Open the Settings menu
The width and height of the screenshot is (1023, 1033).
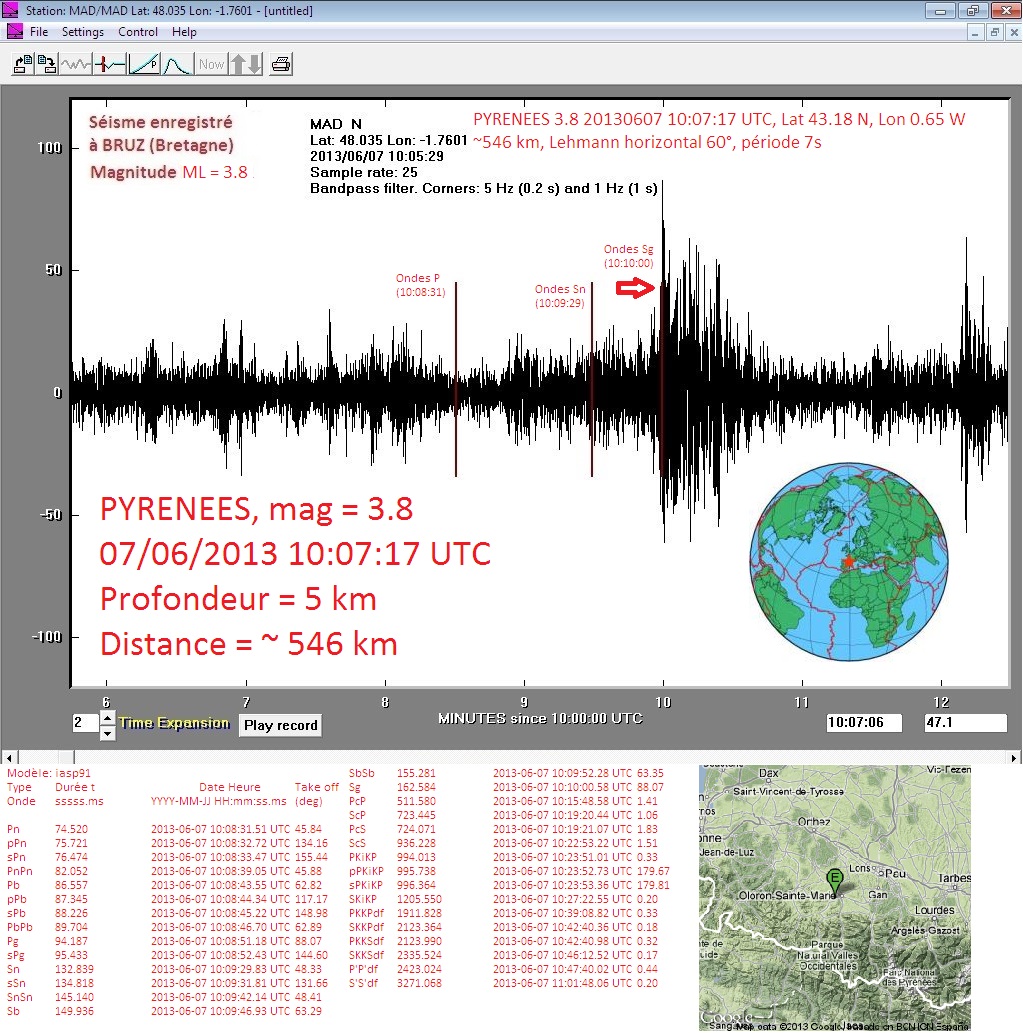(83, 32)
